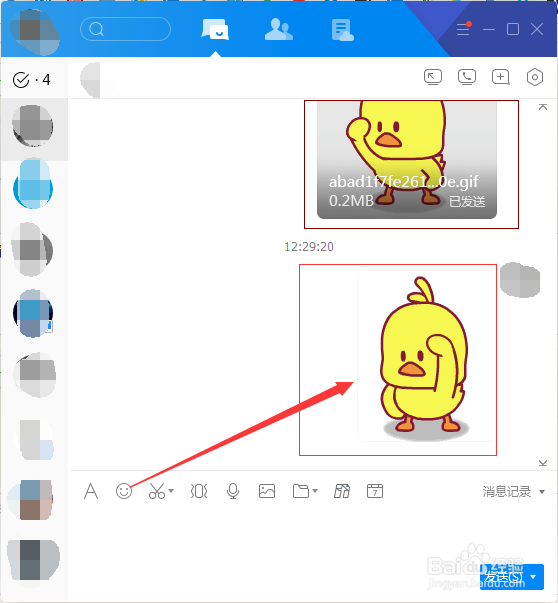Open the music sharing icon
558x603 pixels.
pyautogui.click(x=342, y=491)
